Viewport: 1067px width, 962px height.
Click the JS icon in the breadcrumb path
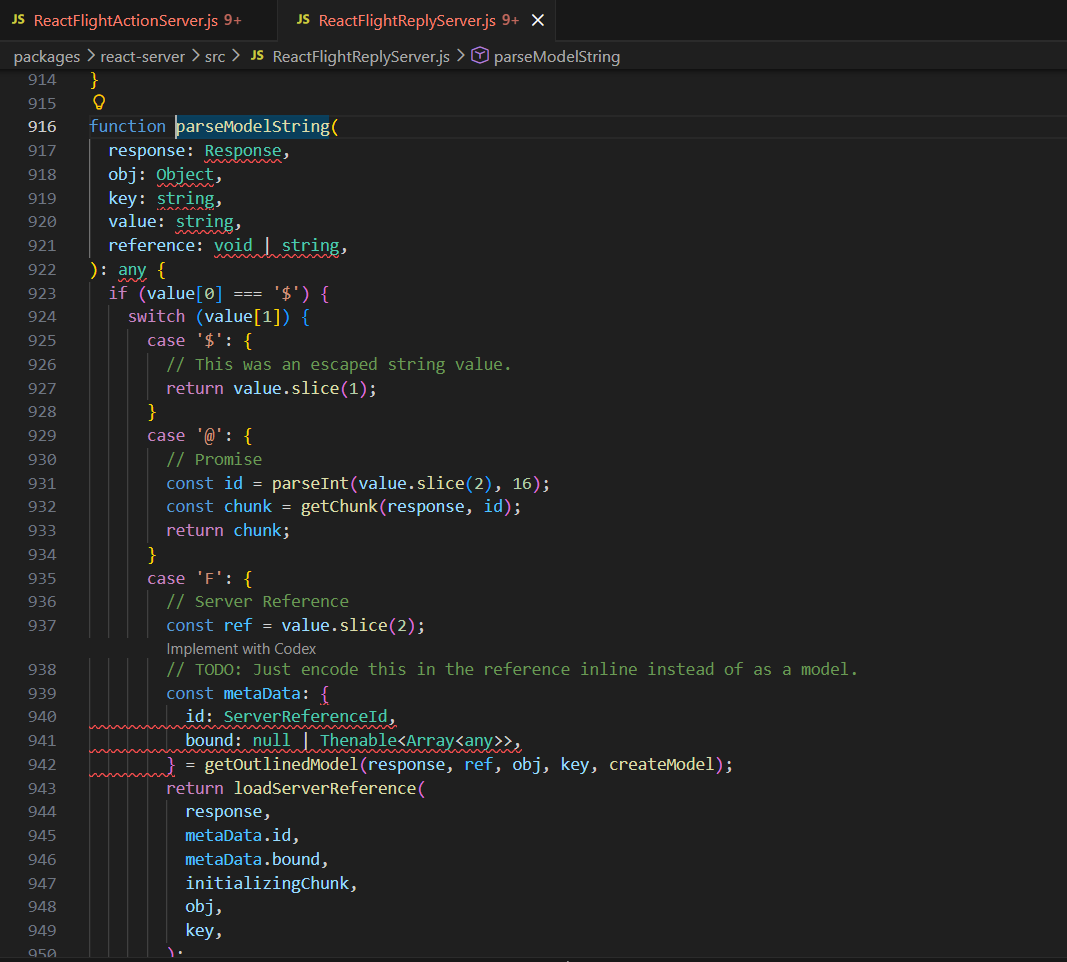pyautogui.click(x=257, y=57)
